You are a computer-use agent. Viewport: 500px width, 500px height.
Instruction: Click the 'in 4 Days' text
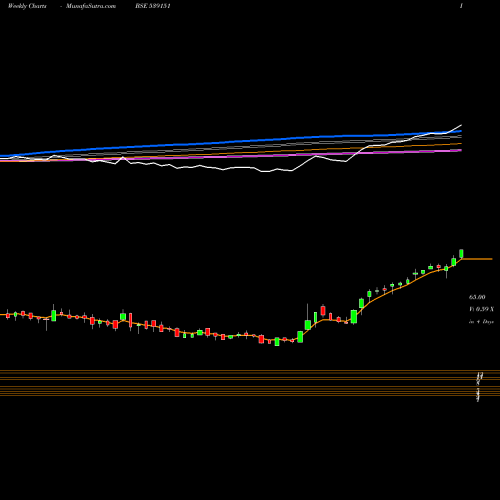[481, 322]
